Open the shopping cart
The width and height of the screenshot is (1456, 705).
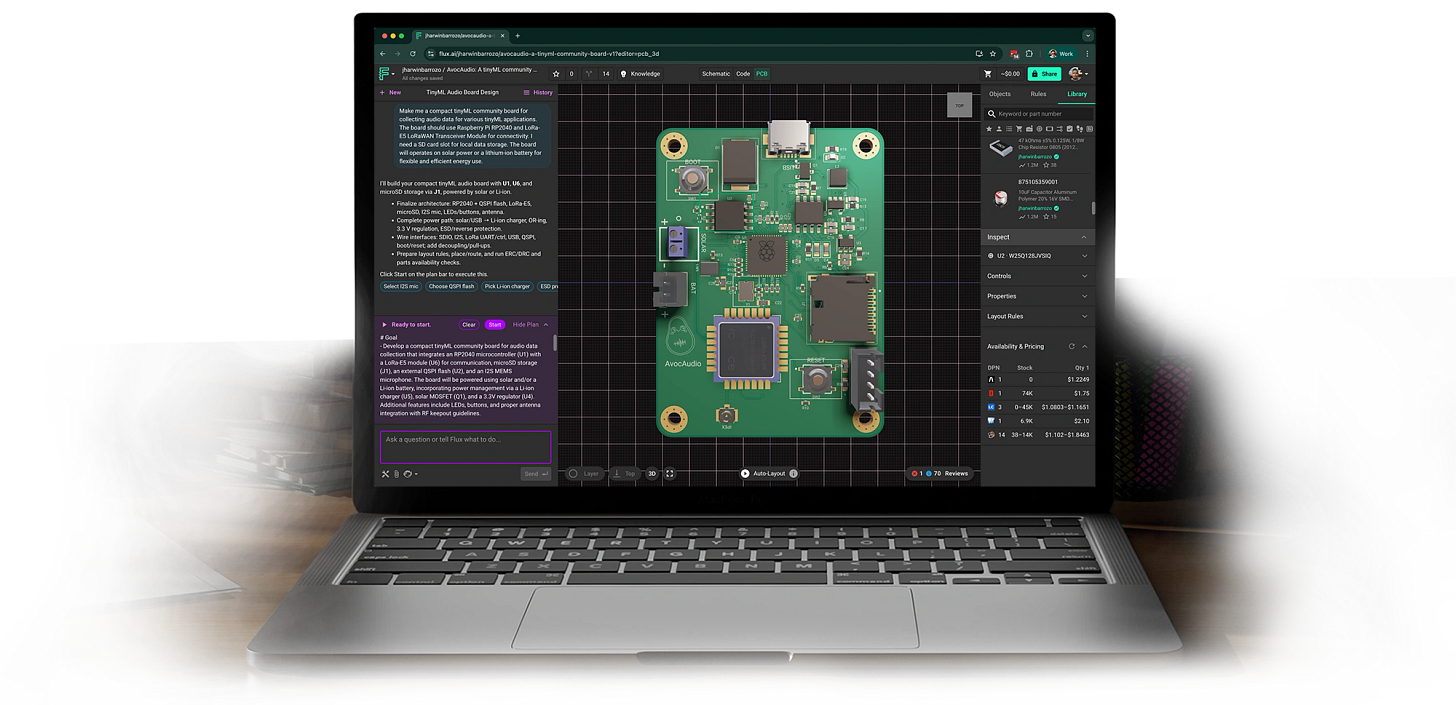click(x=988, y=74)
